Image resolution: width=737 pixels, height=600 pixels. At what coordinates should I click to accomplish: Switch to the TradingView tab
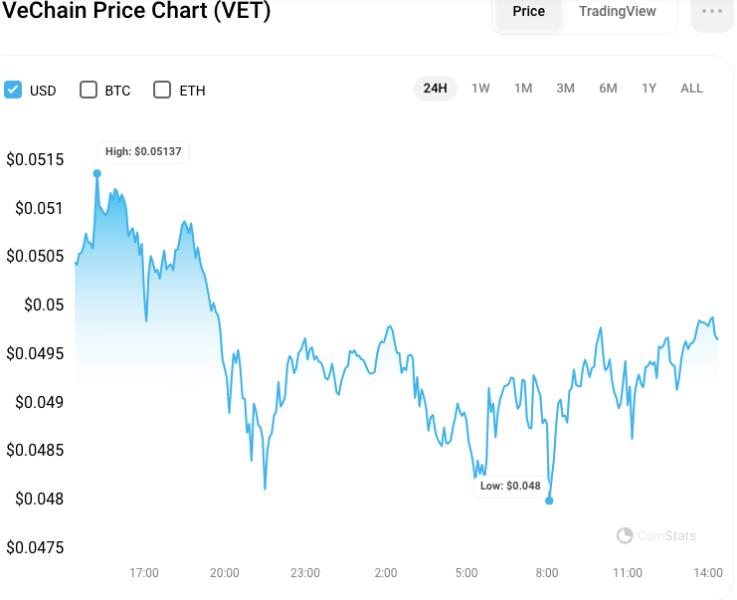coord(617,12)
